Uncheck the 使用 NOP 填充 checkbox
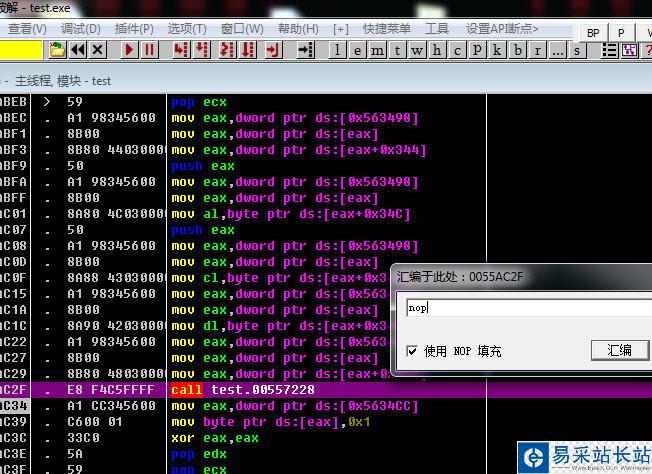The height and width of the screenshot is (474, 652). point(412,351)
